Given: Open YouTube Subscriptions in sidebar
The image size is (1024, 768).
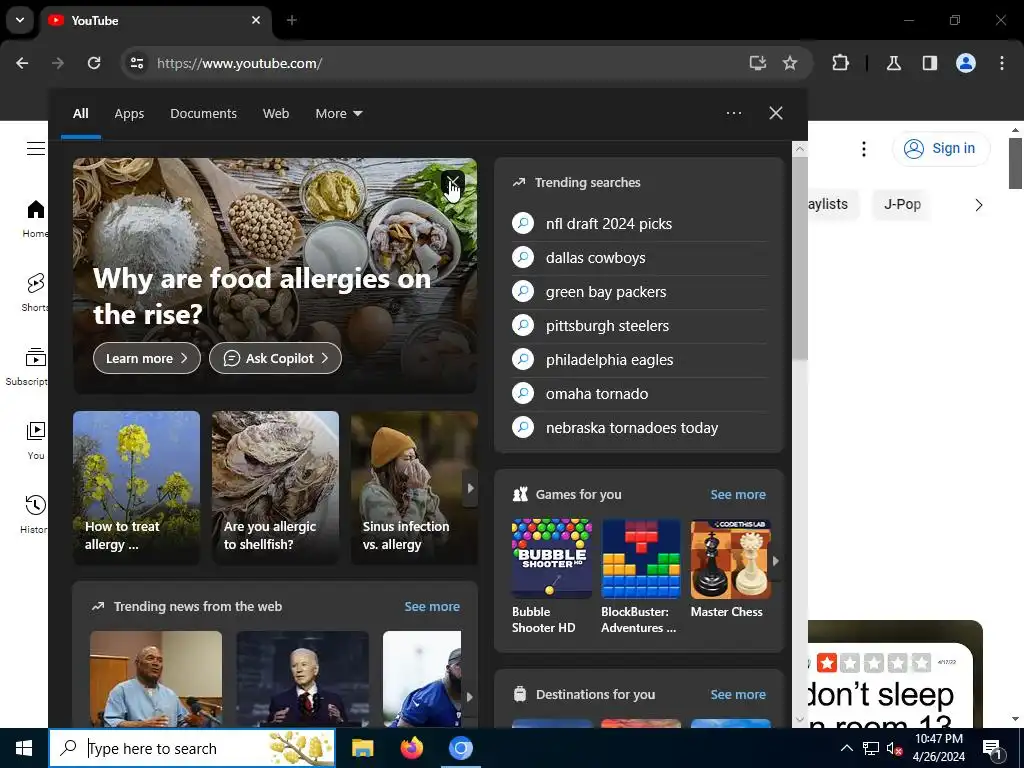Looking at the screenshot, I should point(27,367).
